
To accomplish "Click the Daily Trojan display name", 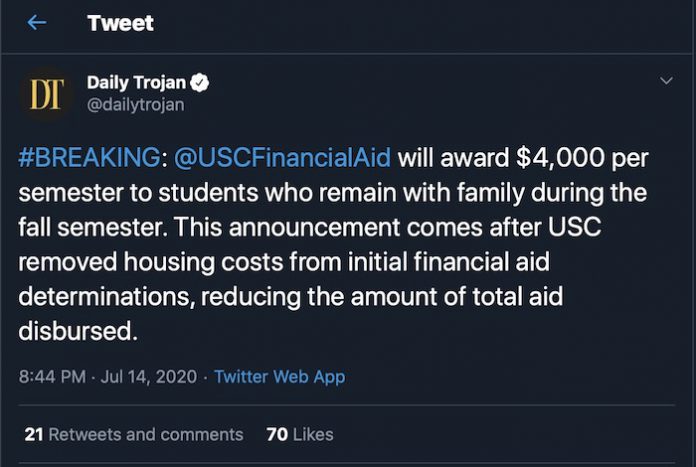I will pyautogui.click(x=136, y=83).
